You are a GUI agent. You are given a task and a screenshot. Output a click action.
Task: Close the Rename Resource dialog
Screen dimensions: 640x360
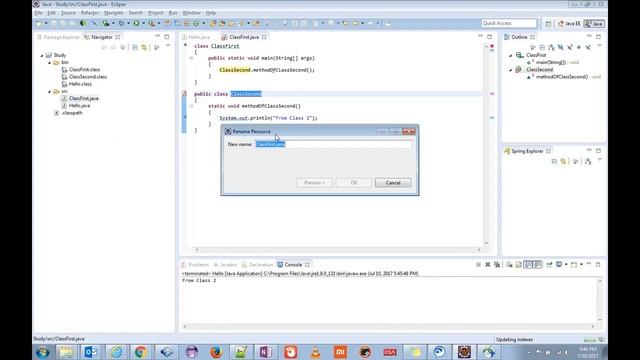[409, 131]
